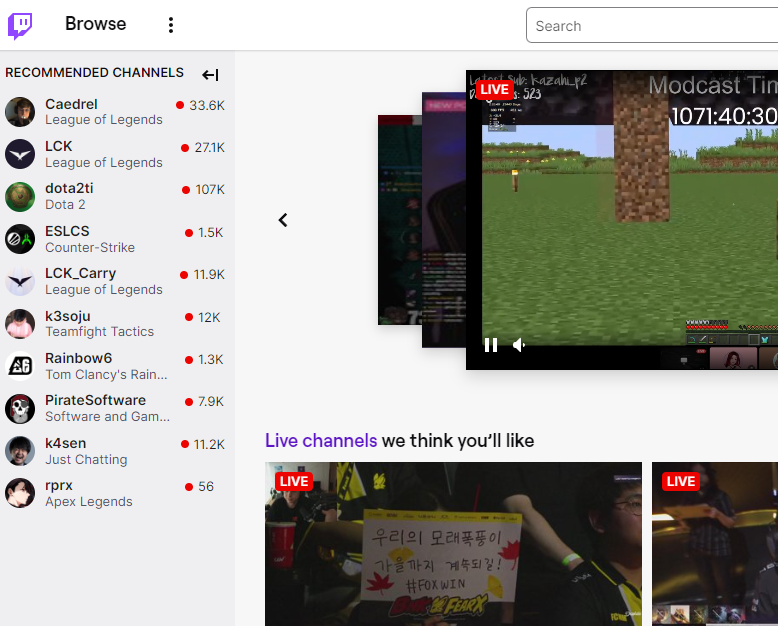Image resolution: width=778 pixels, height=626 pixels.
Task: Open the FOXWIN sign live stream thumbnail
Action: (x=453, y=543)
